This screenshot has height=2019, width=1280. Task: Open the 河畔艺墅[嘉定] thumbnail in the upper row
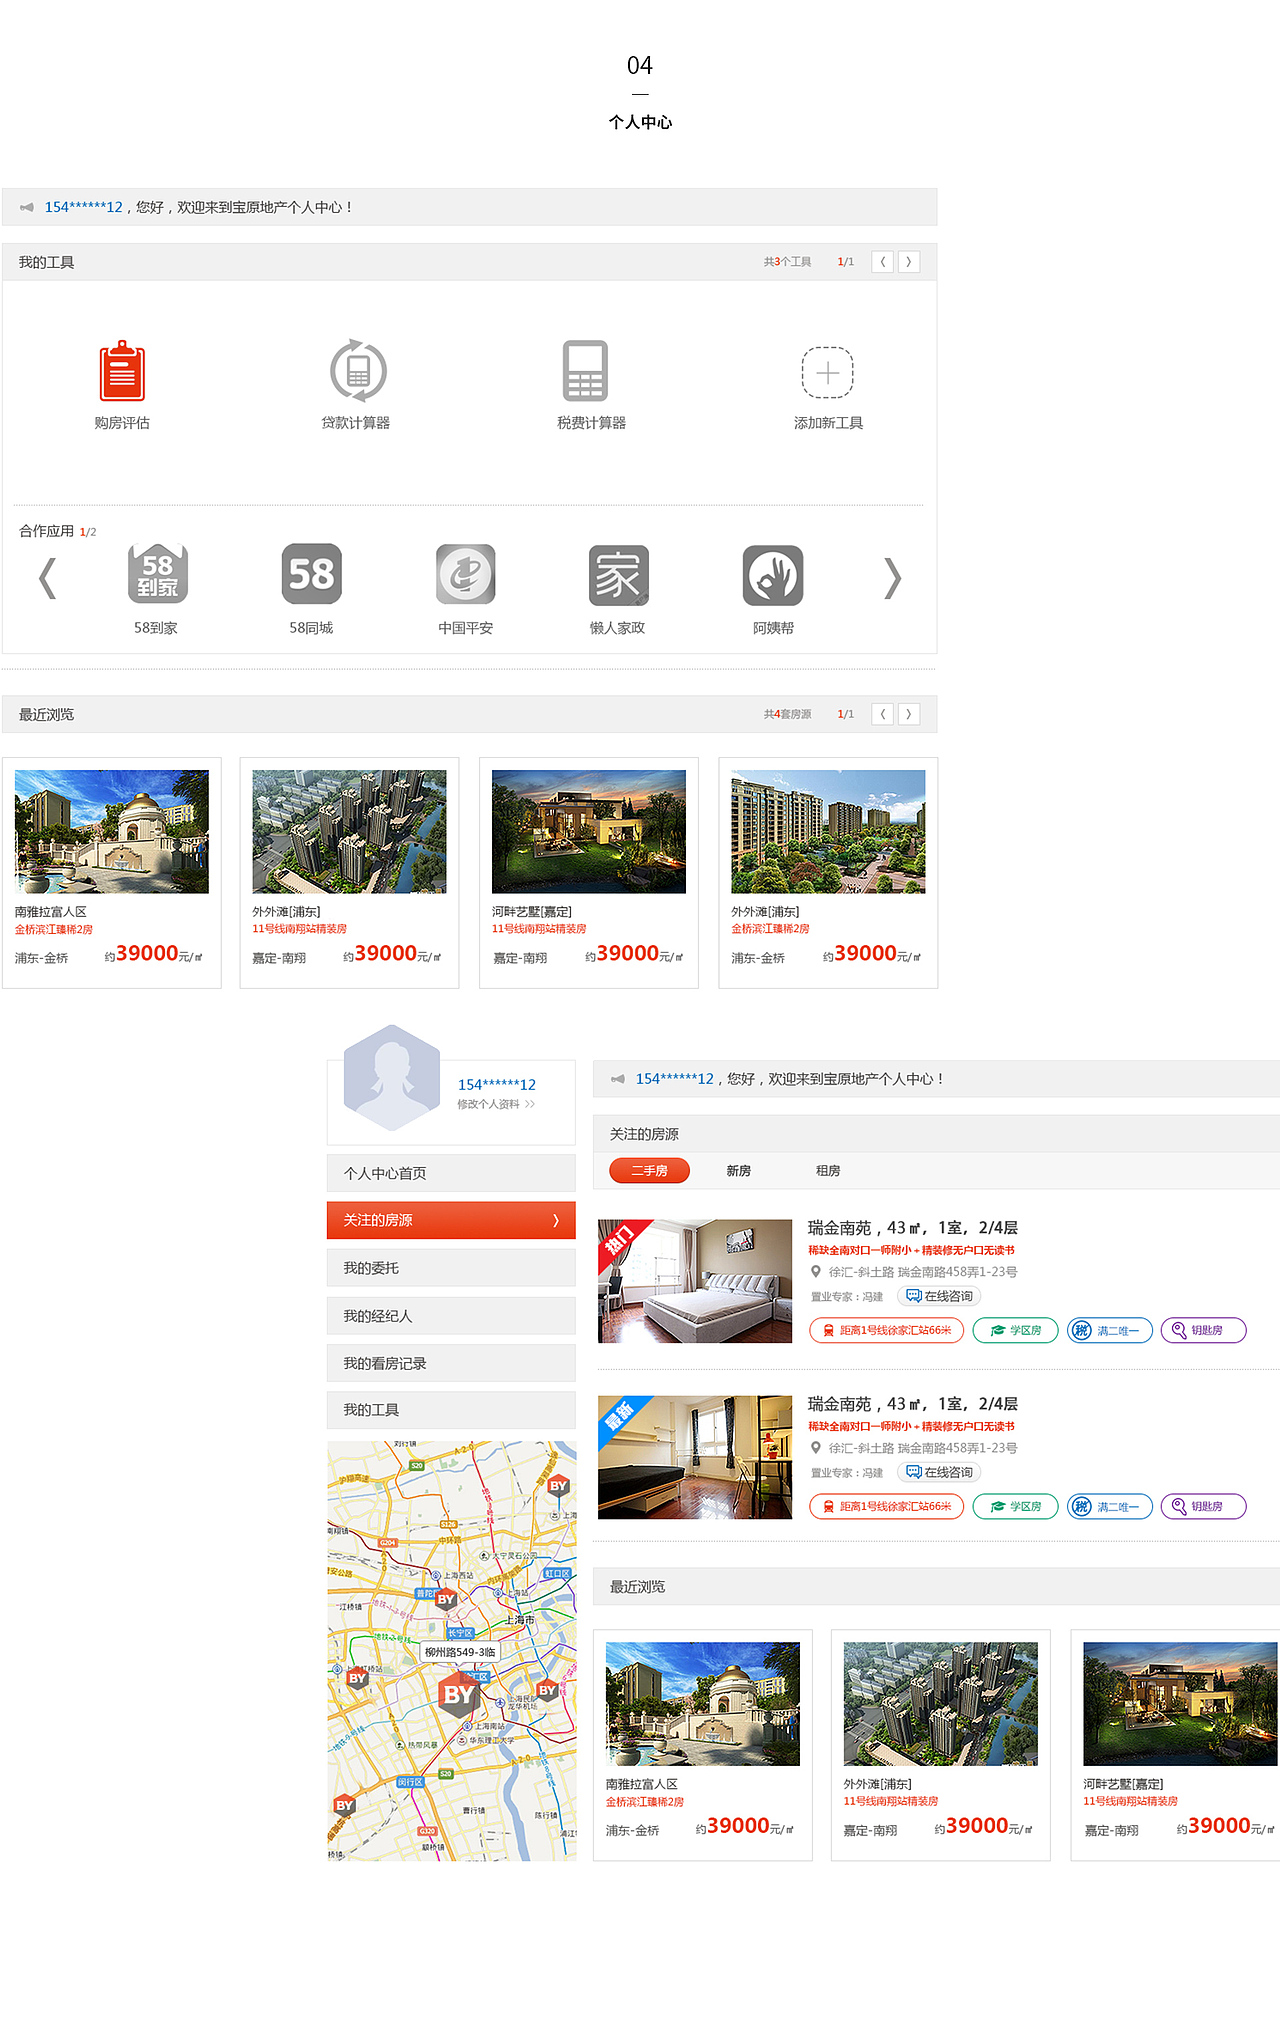(x=589, y=831)
